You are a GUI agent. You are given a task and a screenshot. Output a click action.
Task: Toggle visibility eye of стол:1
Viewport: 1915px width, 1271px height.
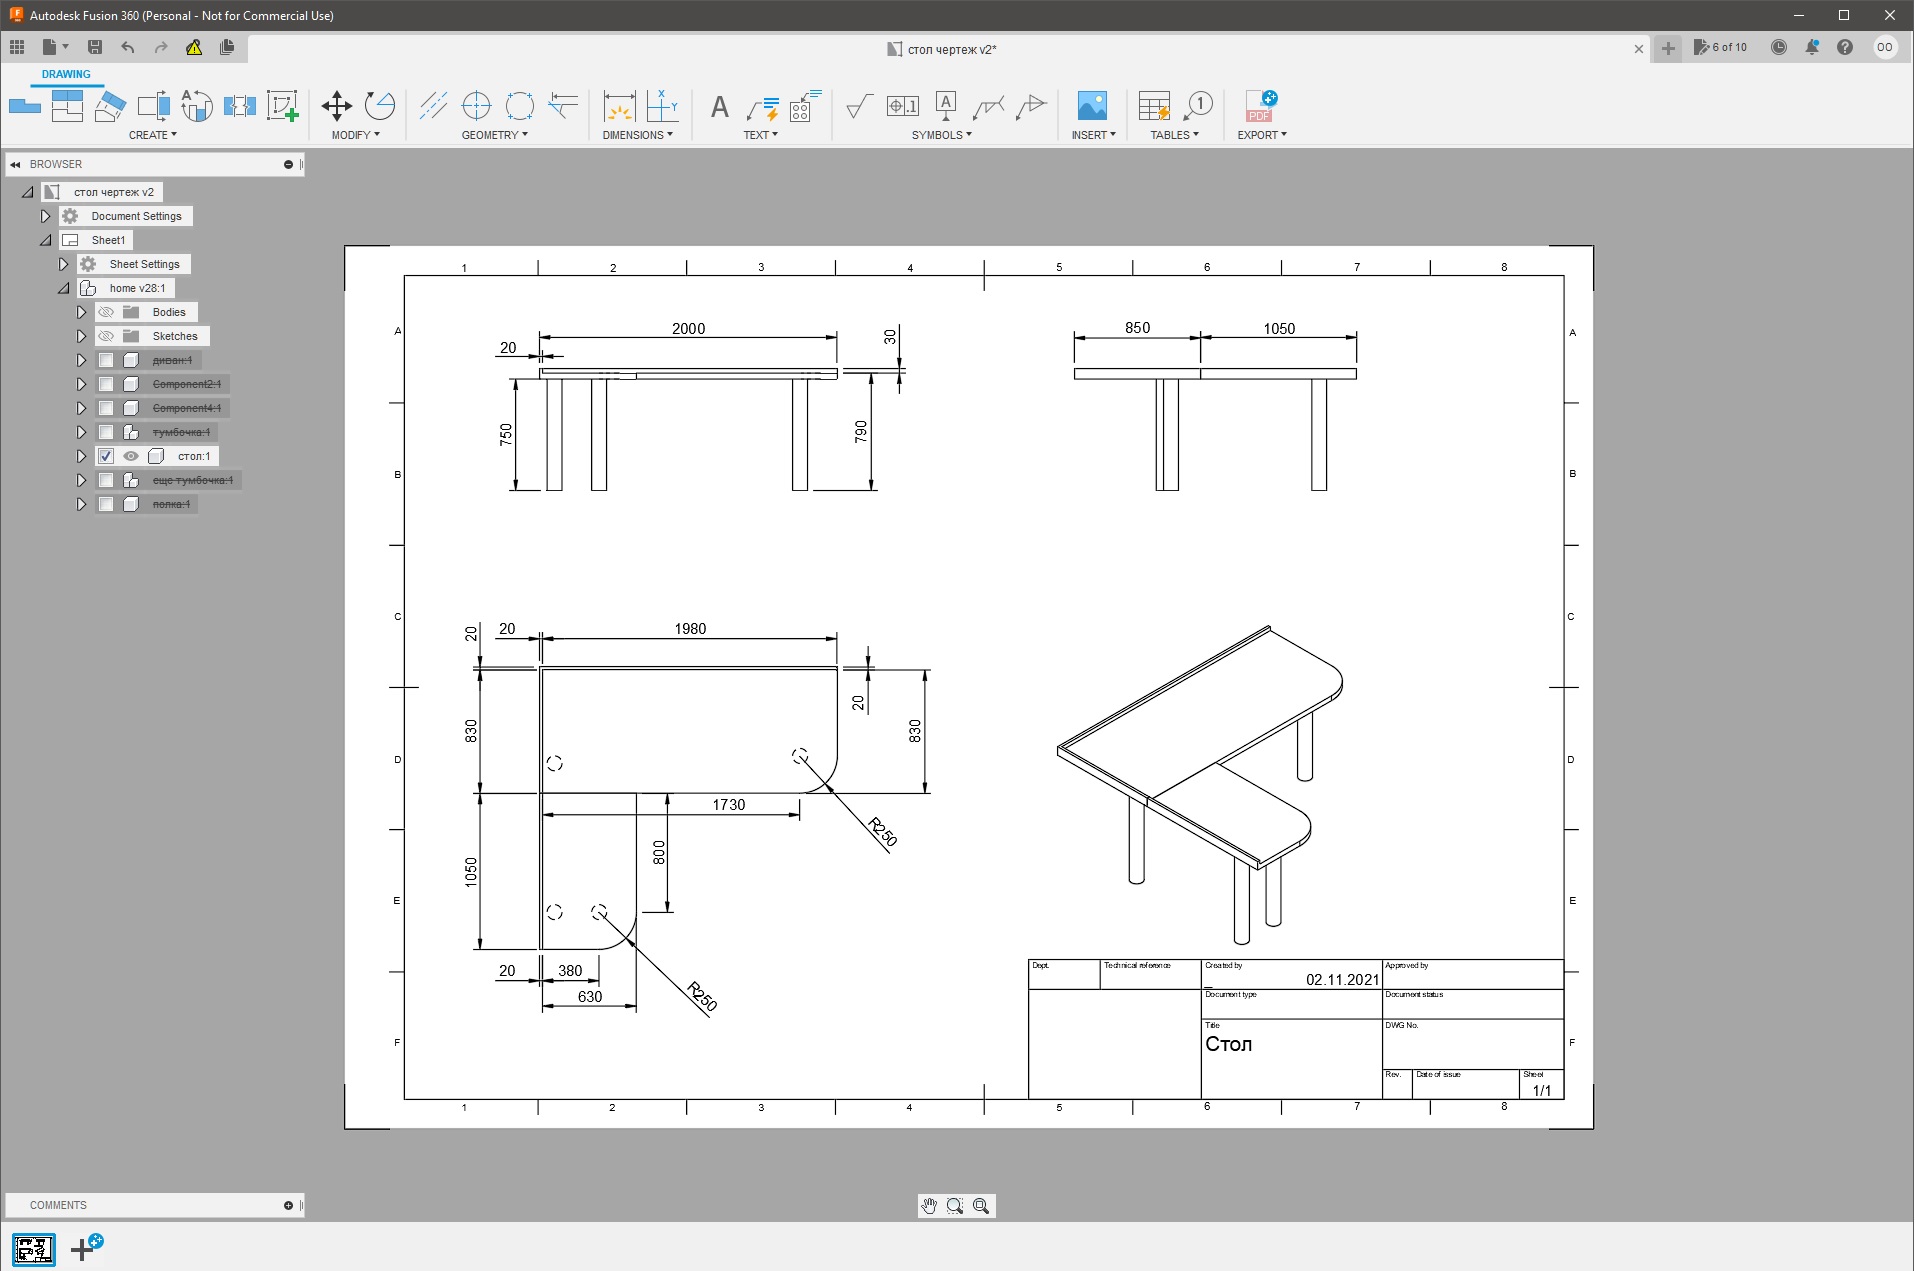pos(131,456)
